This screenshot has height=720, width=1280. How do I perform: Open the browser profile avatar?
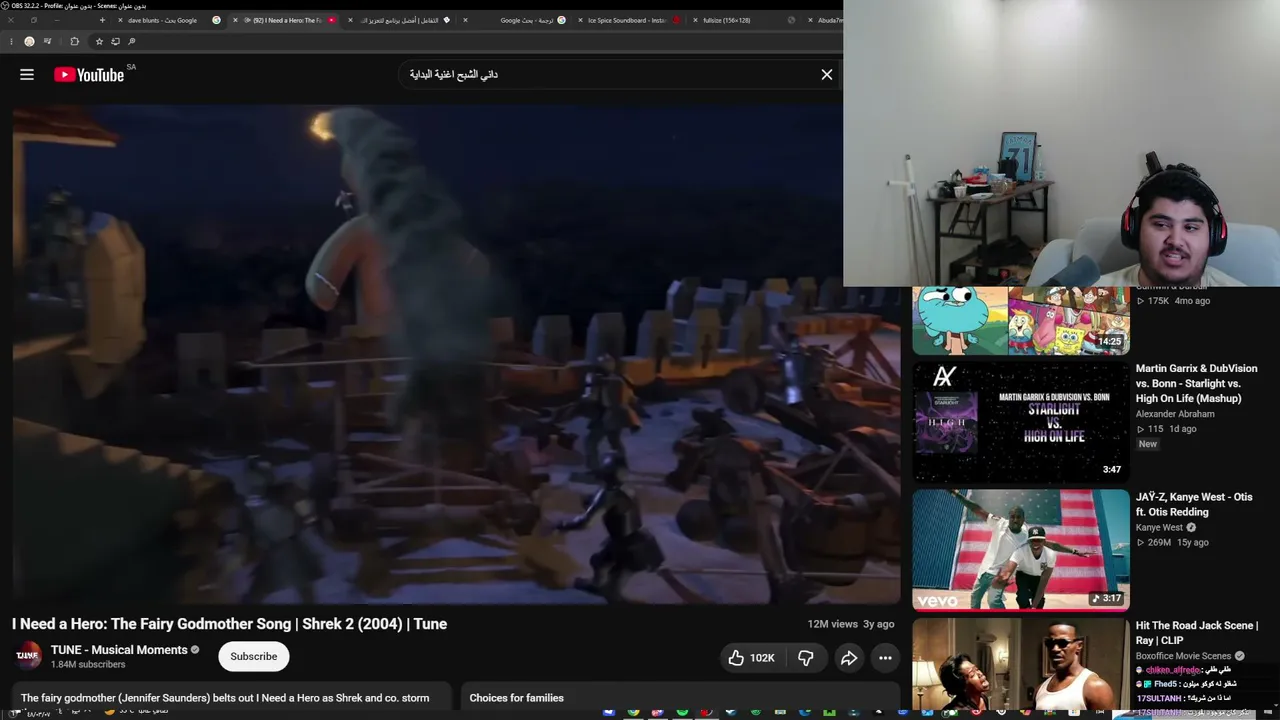[x=29, y=41]
